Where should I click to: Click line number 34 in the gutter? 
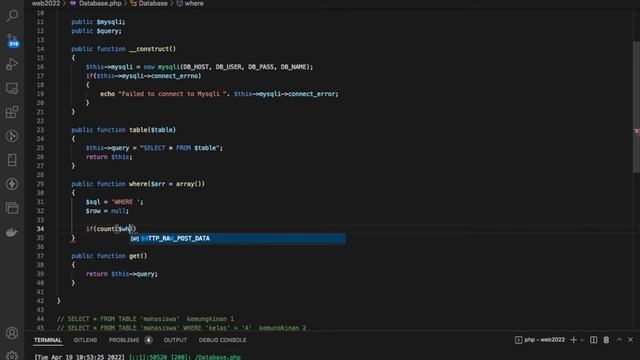pos(40,229)
